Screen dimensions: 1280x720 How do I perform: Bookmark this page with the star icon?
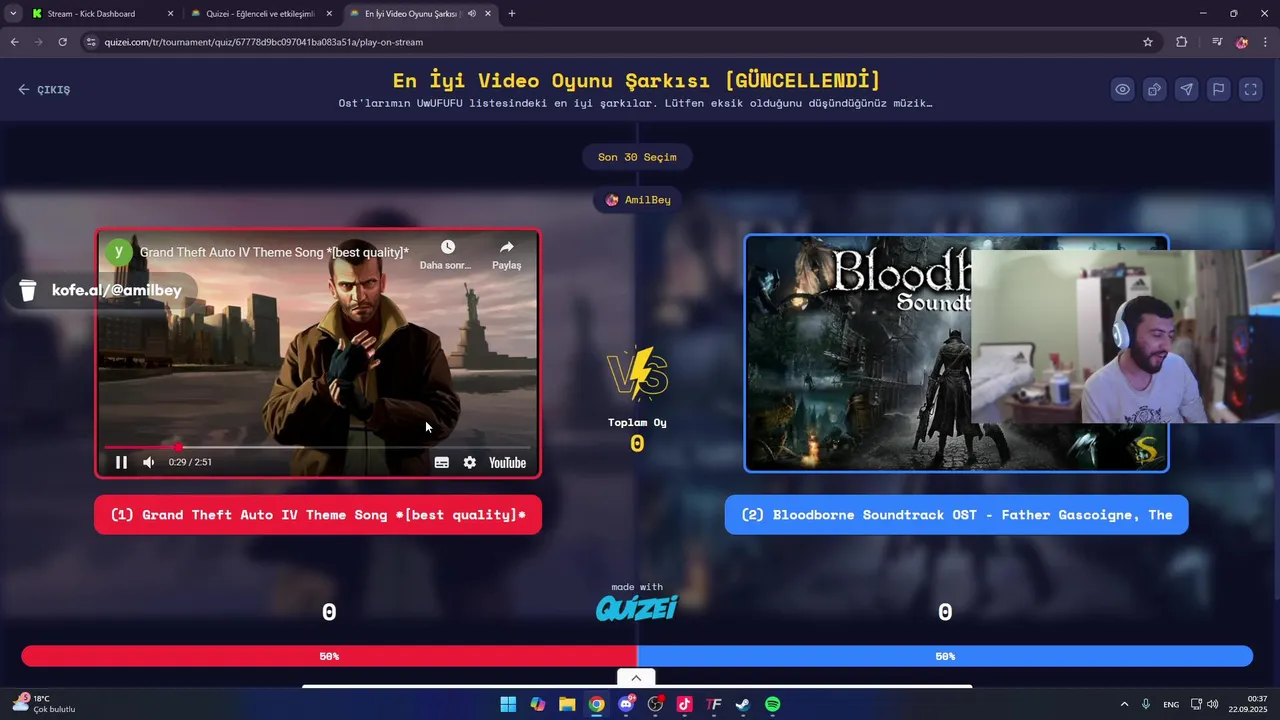[x=1148, y=42]
